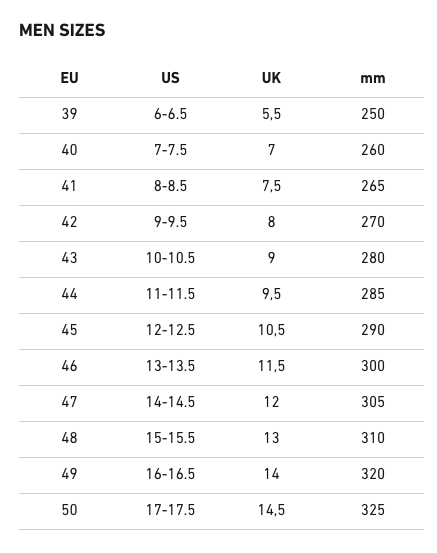Click the 325 mm cell
This screenshot has width=437, height=553.
point(373,510)
